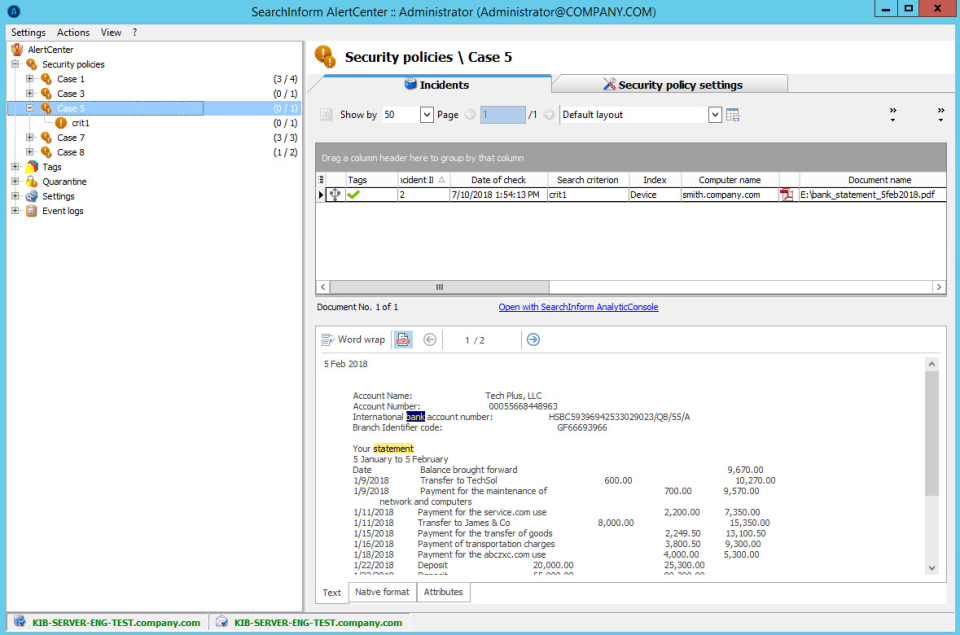Switch to the Native format tab

click(381, 592)
